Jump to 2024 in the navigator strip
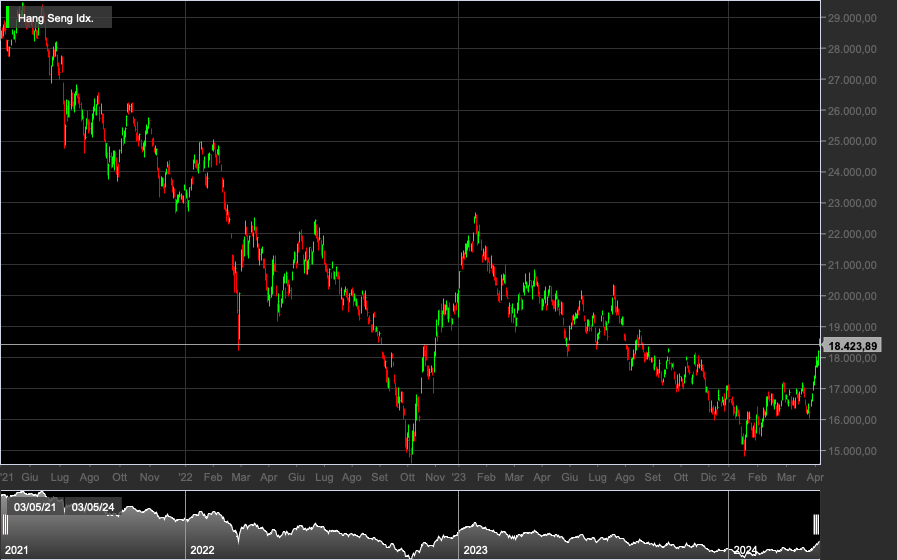The width and height of the screenshot is (897, 560). pyautogui.click(x=745, y=550)
